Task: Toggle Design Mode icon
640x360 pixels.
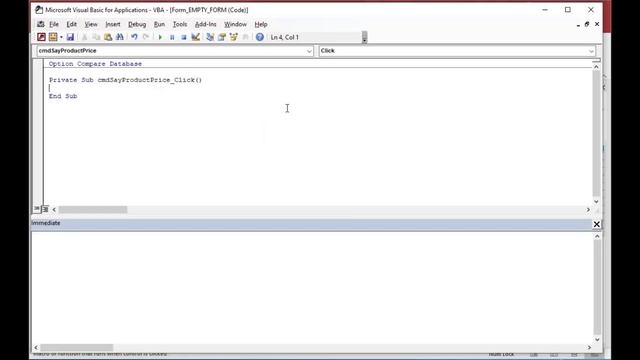Action: point(196,37)
